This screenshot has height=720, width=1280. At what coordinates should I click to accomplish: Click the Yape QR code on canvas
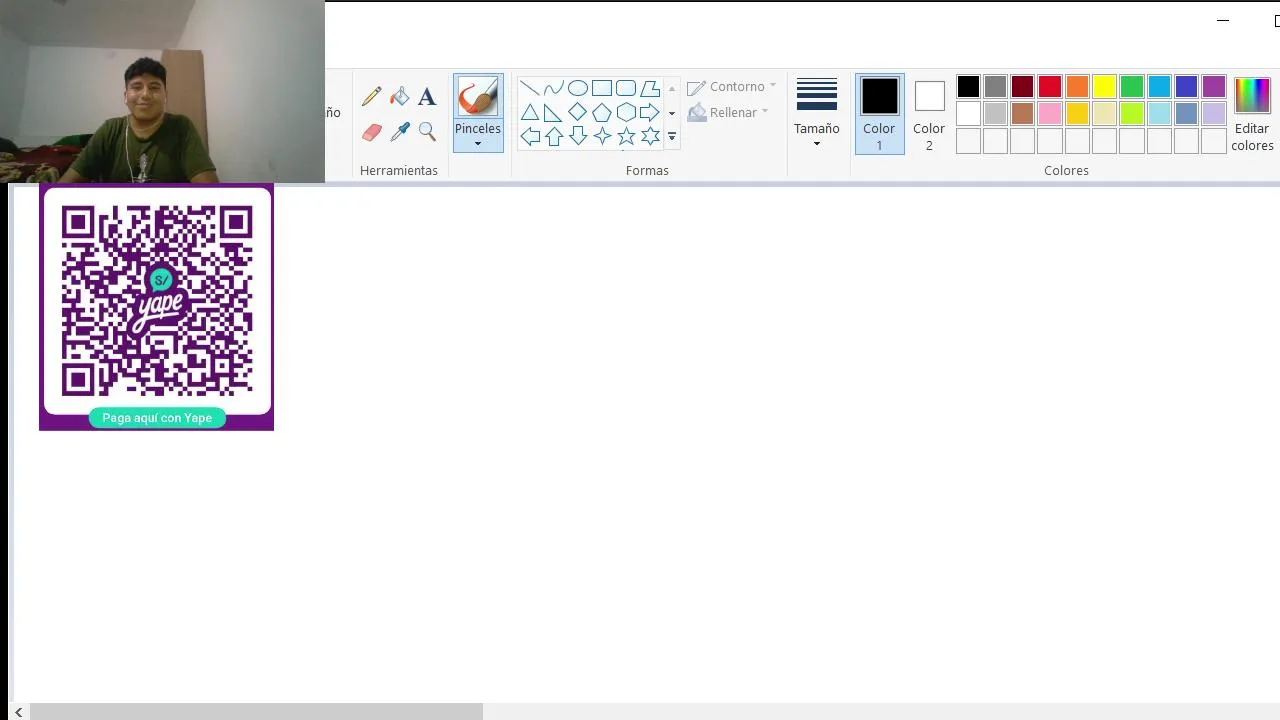pyautogui.click(x=157, y=300)
